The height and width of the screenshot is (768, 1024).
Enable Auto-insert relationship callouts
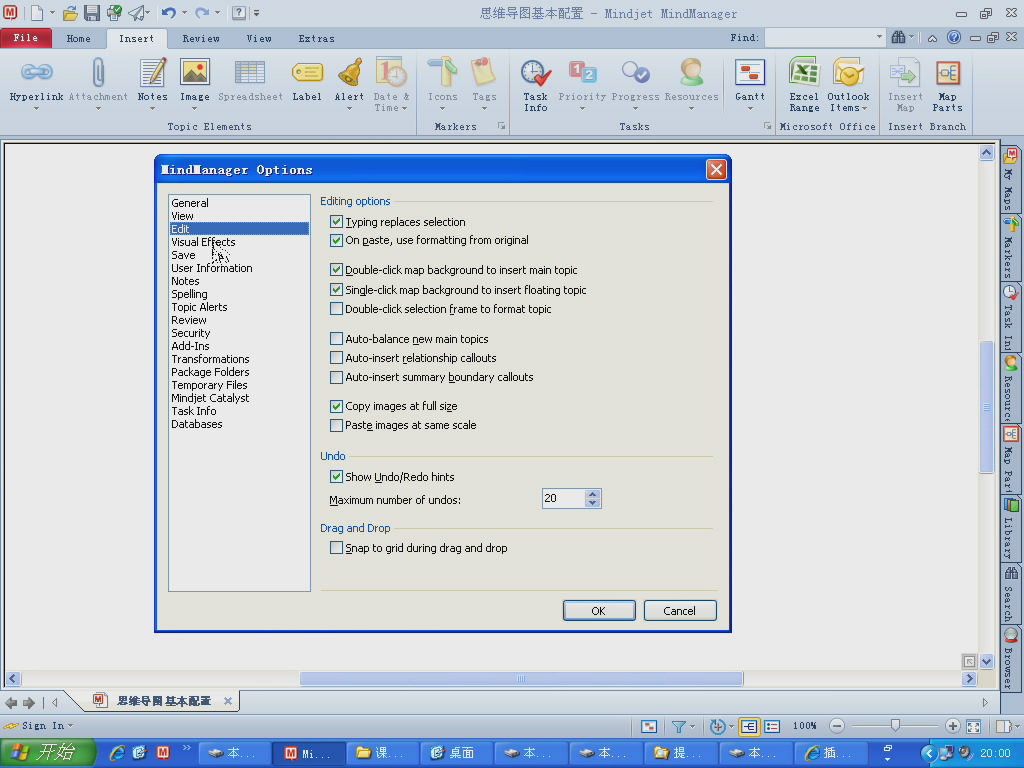pyautogui.click(x=336, y=358)
